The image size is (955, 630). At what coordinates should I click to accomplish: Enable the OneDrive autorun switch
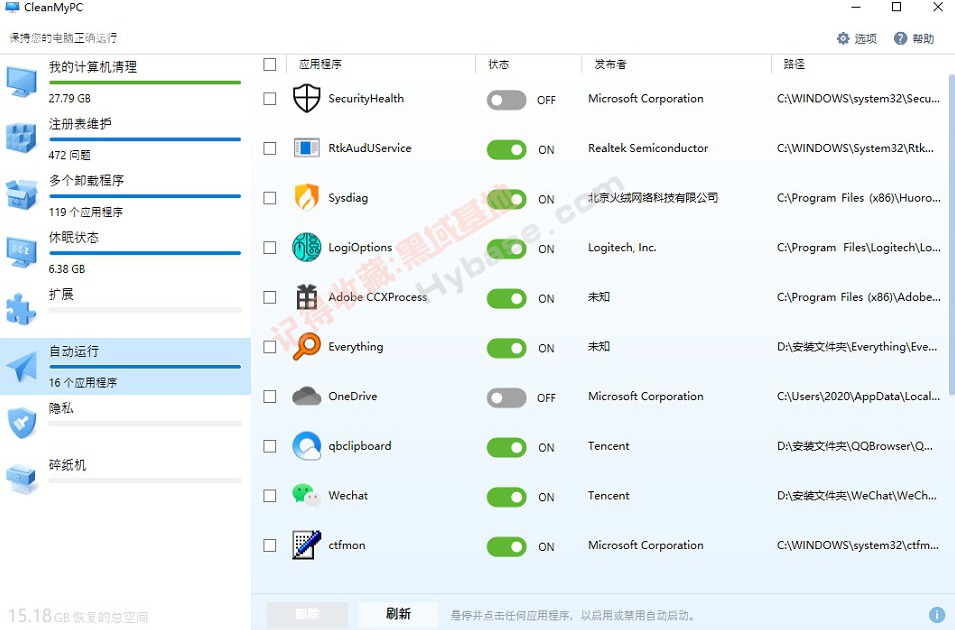tap(506, 398)
